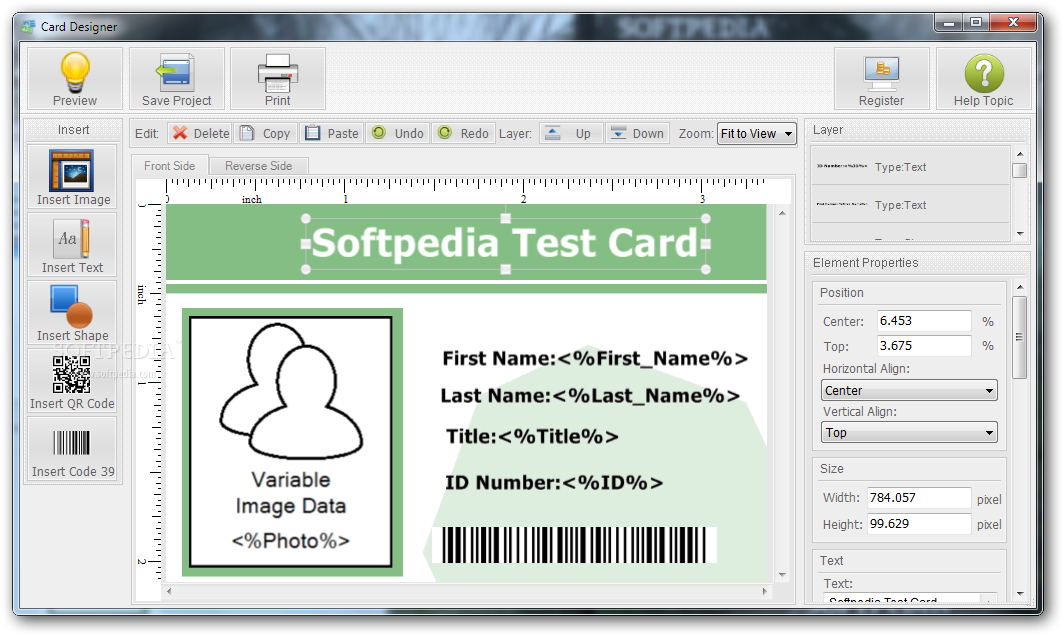The image size is (1064, 636).
Task: Select the ID Number text element
Action: [x=554, y=483]
